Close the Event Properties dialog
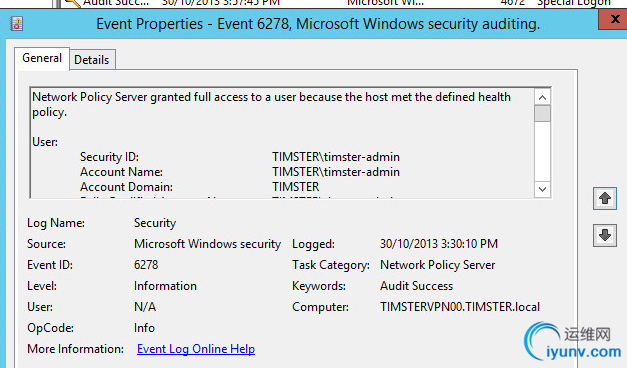This screenshot has height=368, width=627. pyautogui.click(x=615, y=19)
